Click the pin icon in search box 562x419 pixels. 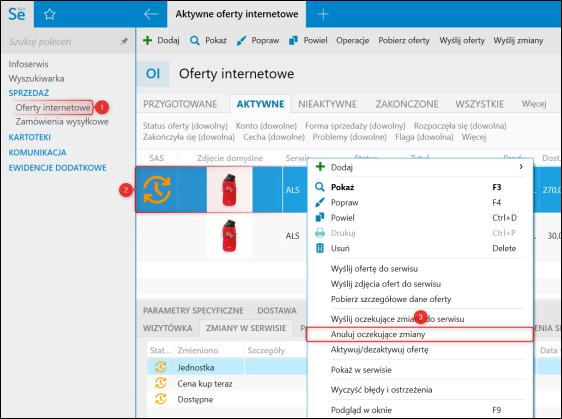[x=124, y=42]
